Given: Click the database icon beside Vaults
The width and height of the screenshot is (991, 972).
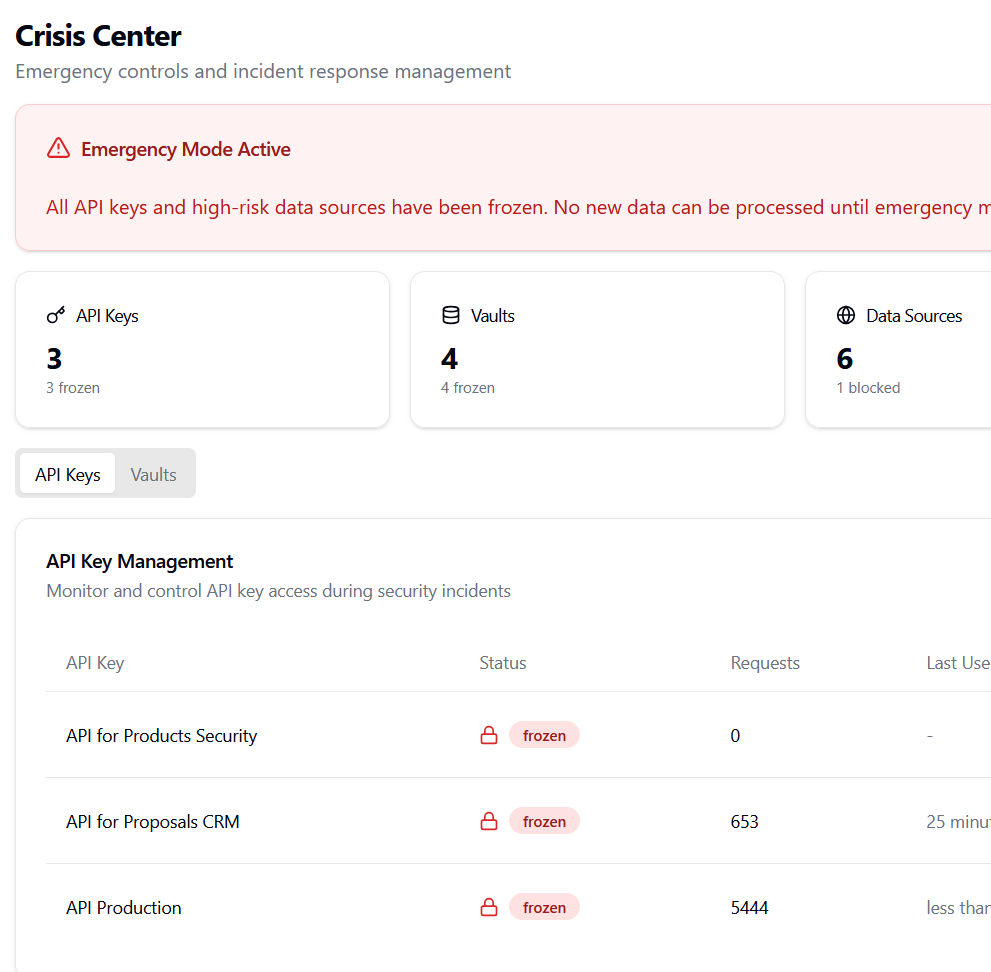Looking at the screenshot, I should point(451,315).
